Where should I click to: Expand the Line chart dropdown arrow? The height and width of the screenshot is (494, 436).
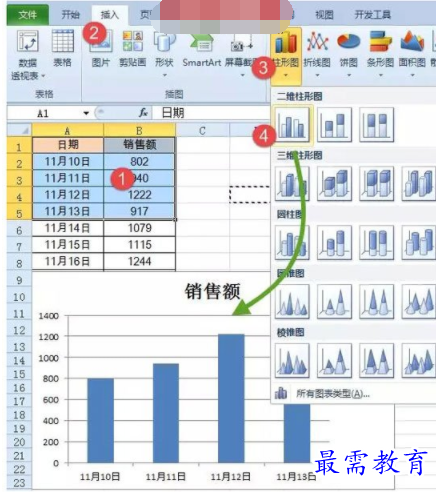coord(317,75)
